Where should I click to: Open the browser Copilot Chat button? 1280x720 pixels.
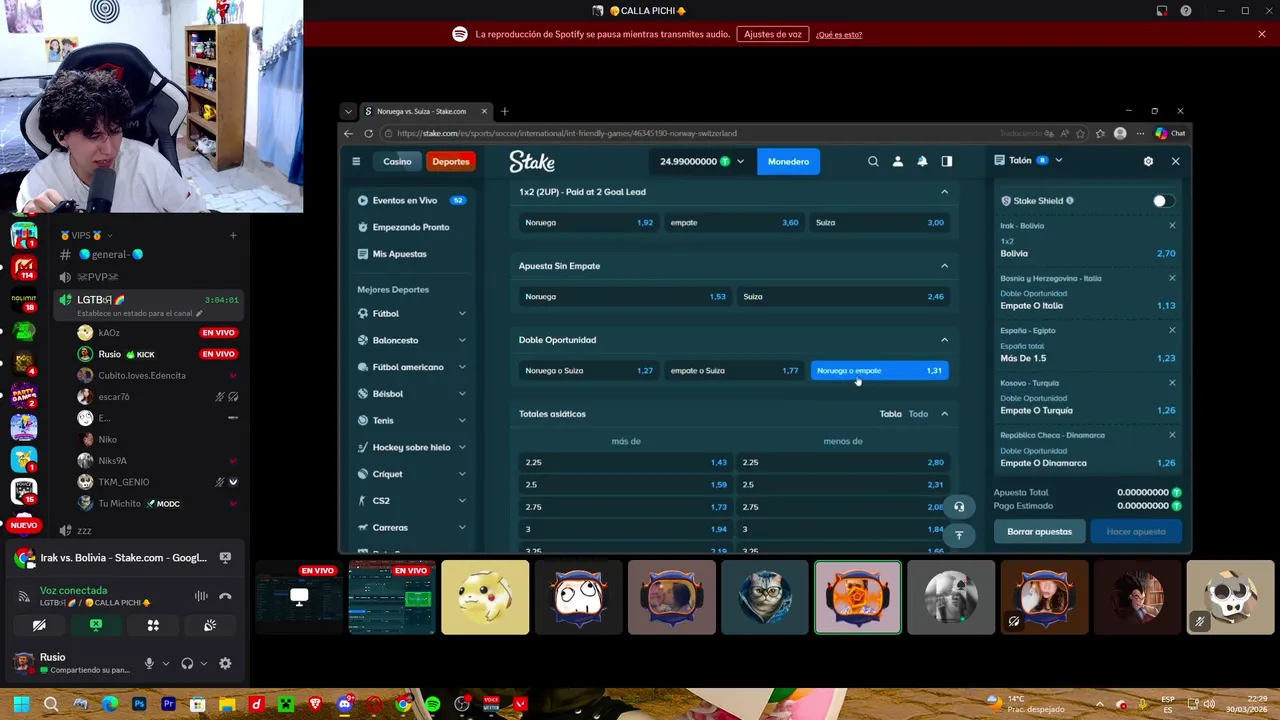coord(1170,133)
